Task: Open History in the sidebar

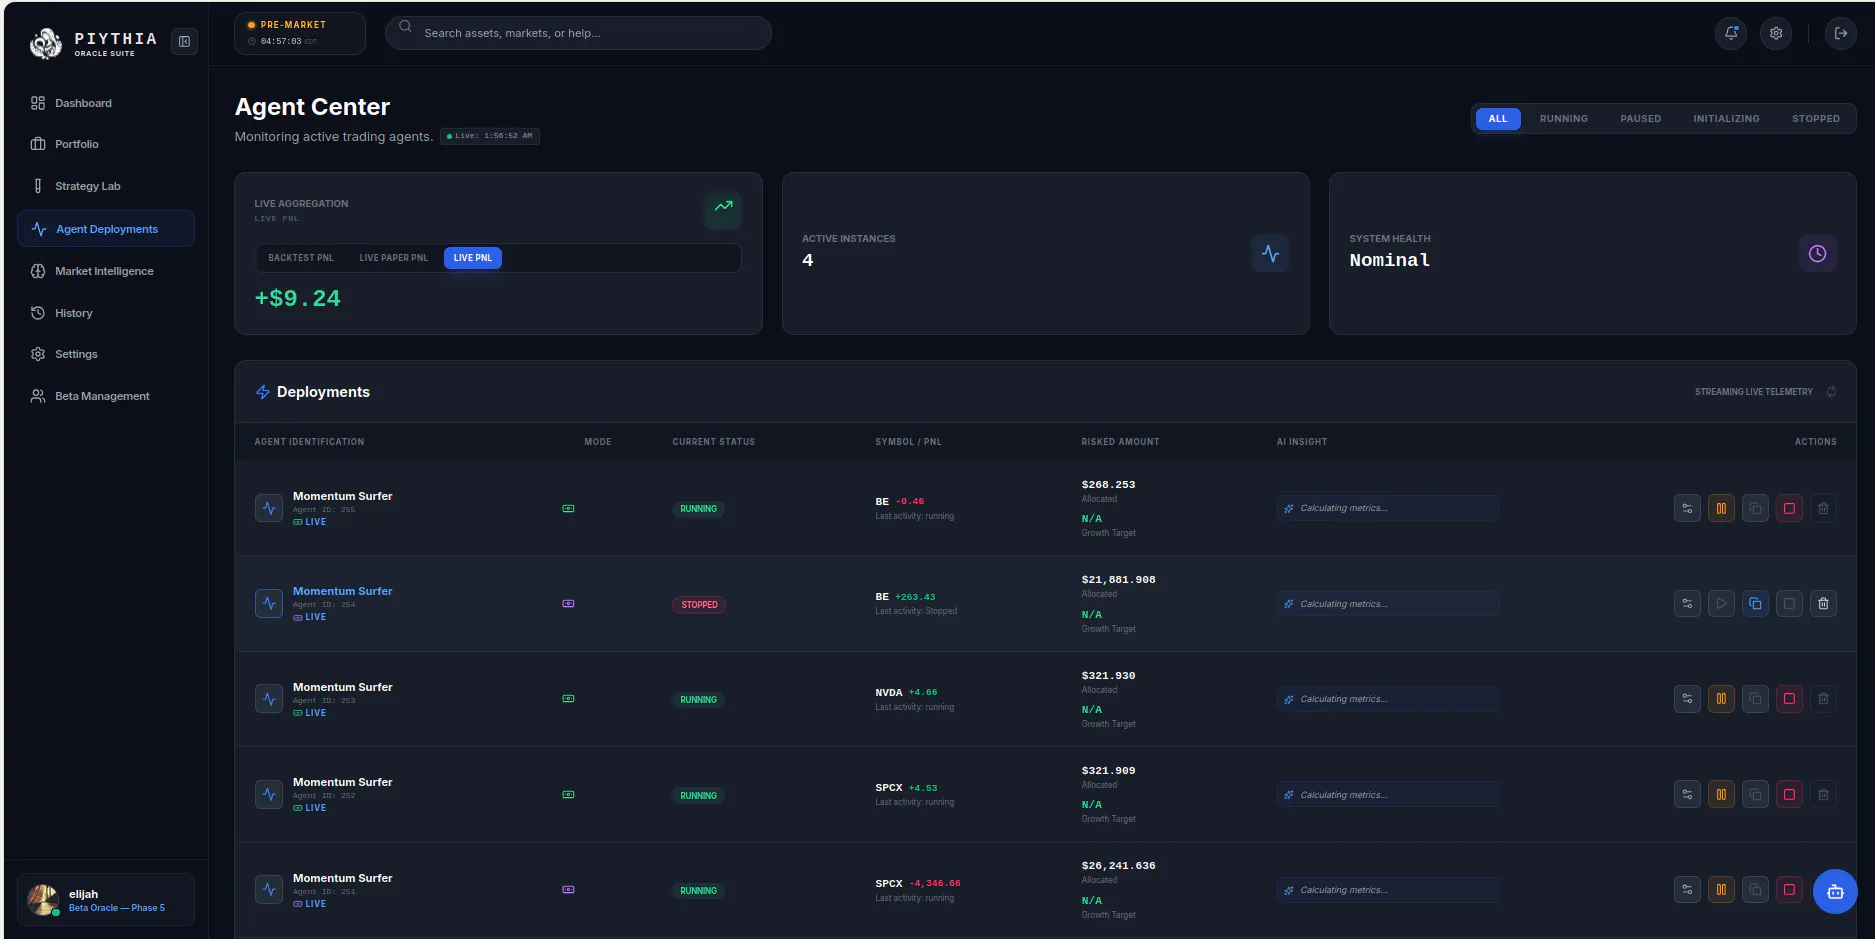Action: click(x=105, y=313)
